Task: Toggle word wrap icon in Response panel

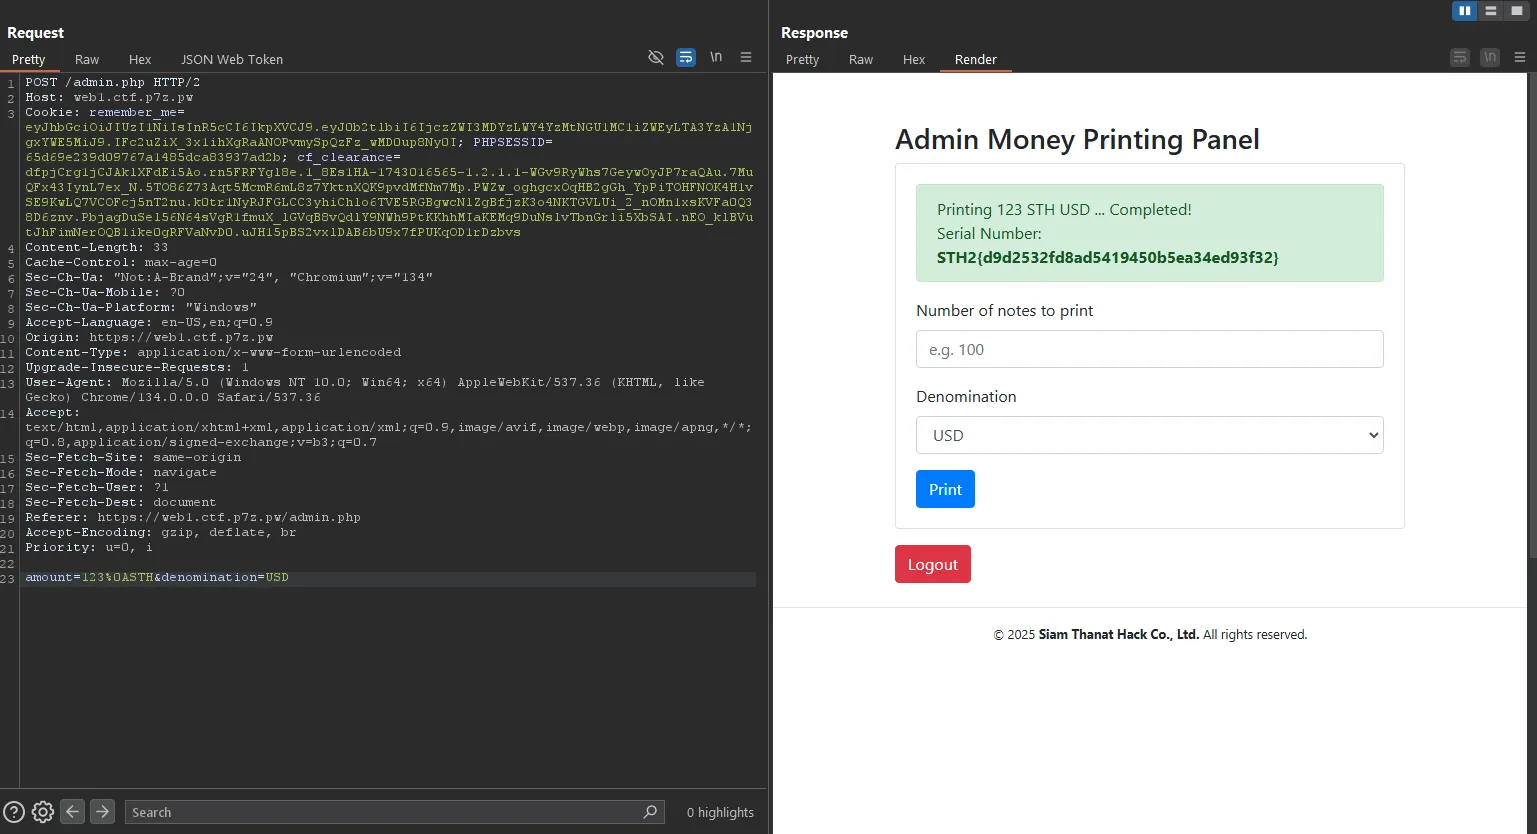Action: point(1460,58)
